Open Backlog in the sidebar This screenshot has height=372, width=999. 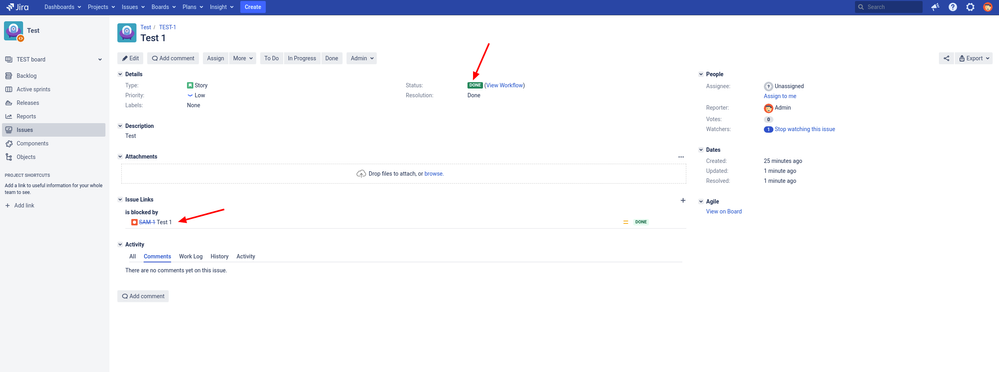(x=54, y=76)
